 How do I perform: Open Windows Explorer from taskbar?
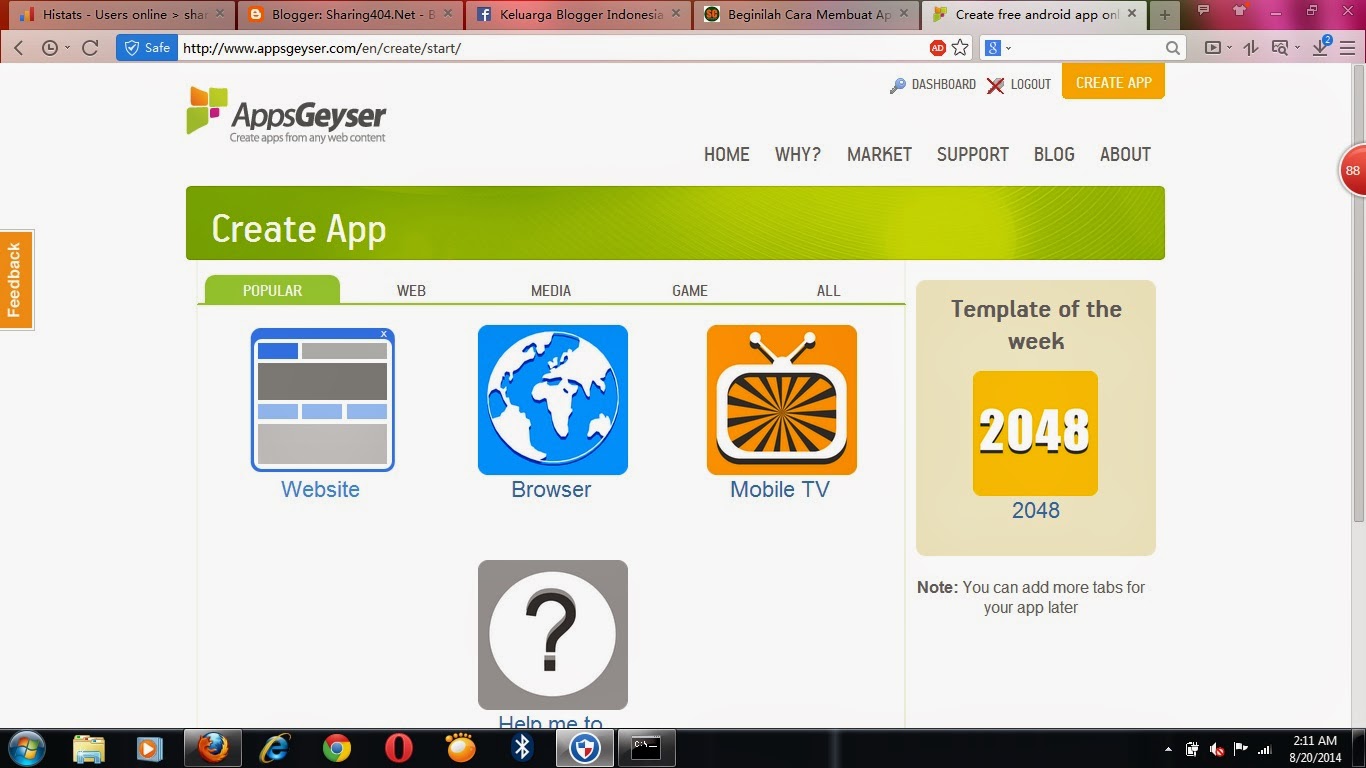pyautogui.click(x=89, y=748)
